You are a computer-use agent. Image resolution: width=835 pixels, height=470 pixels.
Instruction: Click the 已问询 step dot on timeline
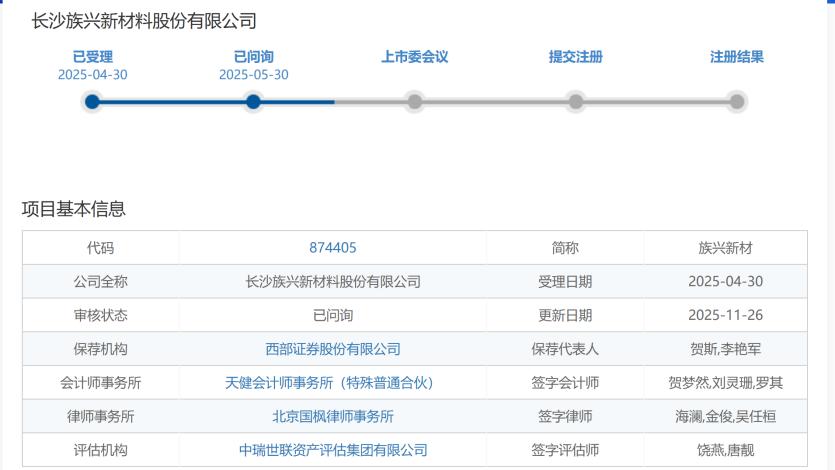point(253,101)
